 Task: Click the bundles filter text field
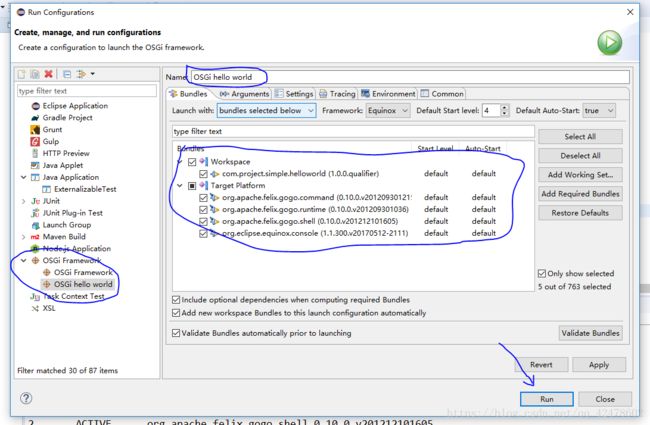pos(353,131)
